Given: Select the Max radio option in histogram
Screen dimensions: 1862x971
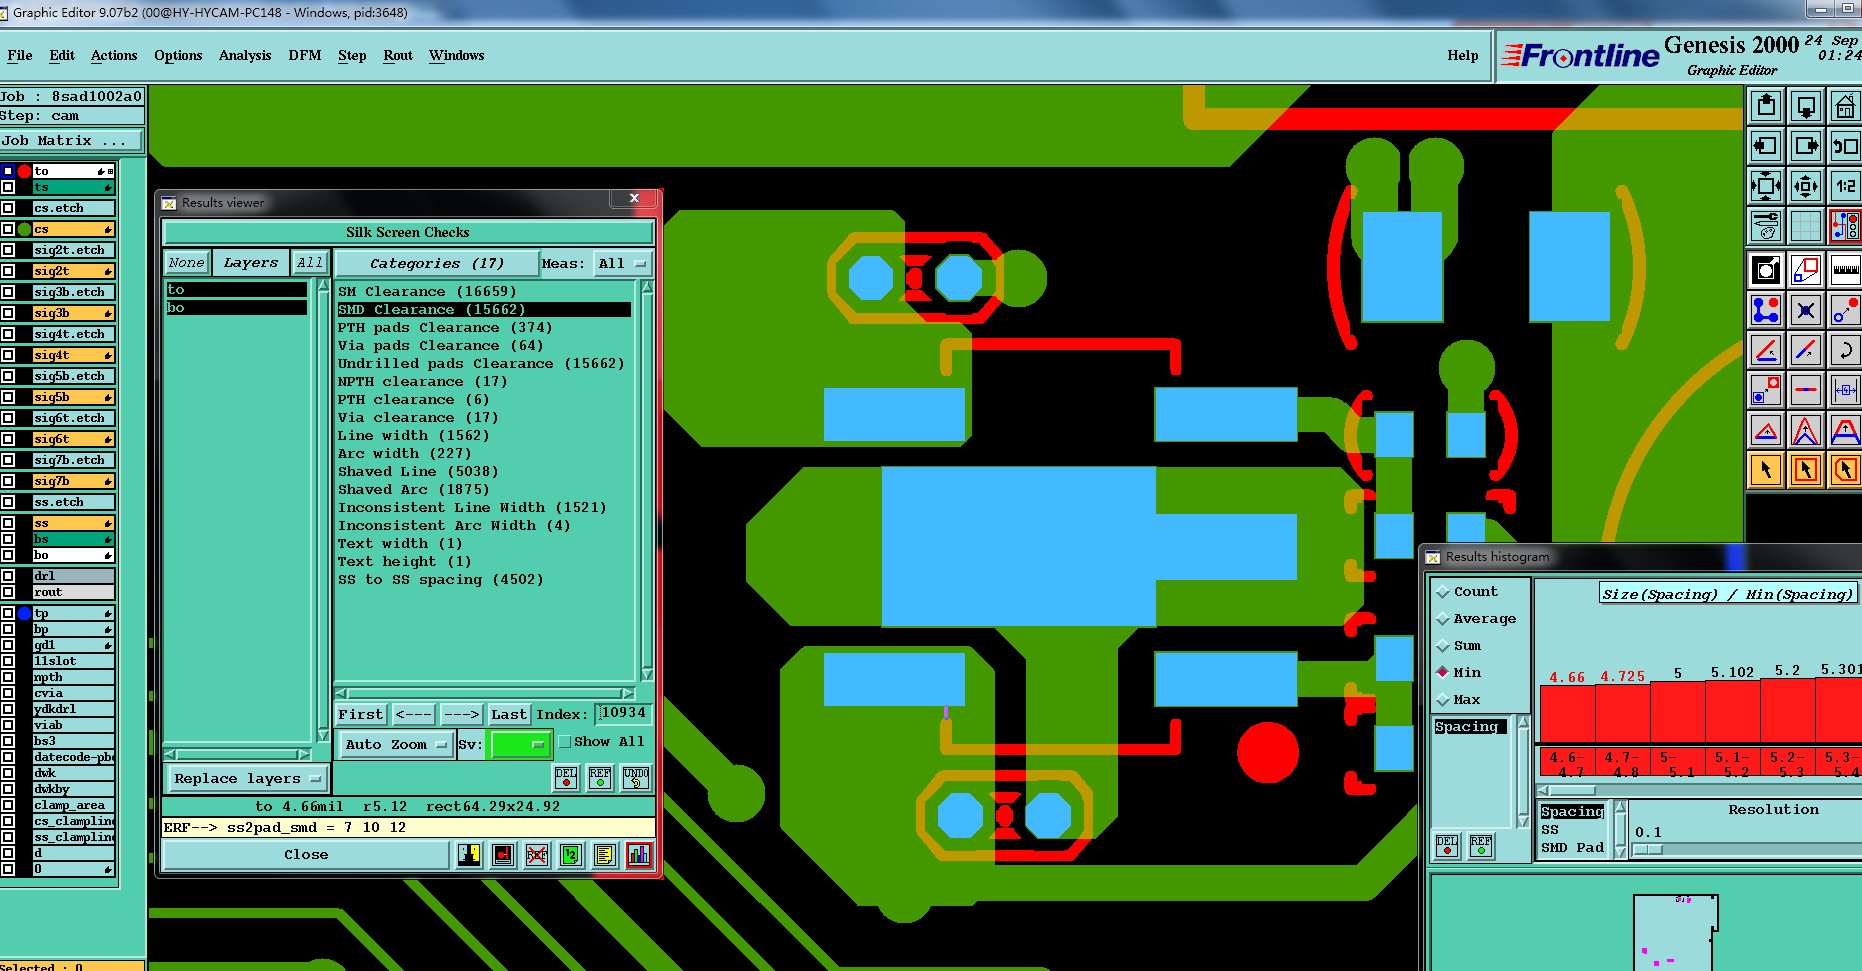Looking at the screenshot, I should click(x=1443, y=700).
